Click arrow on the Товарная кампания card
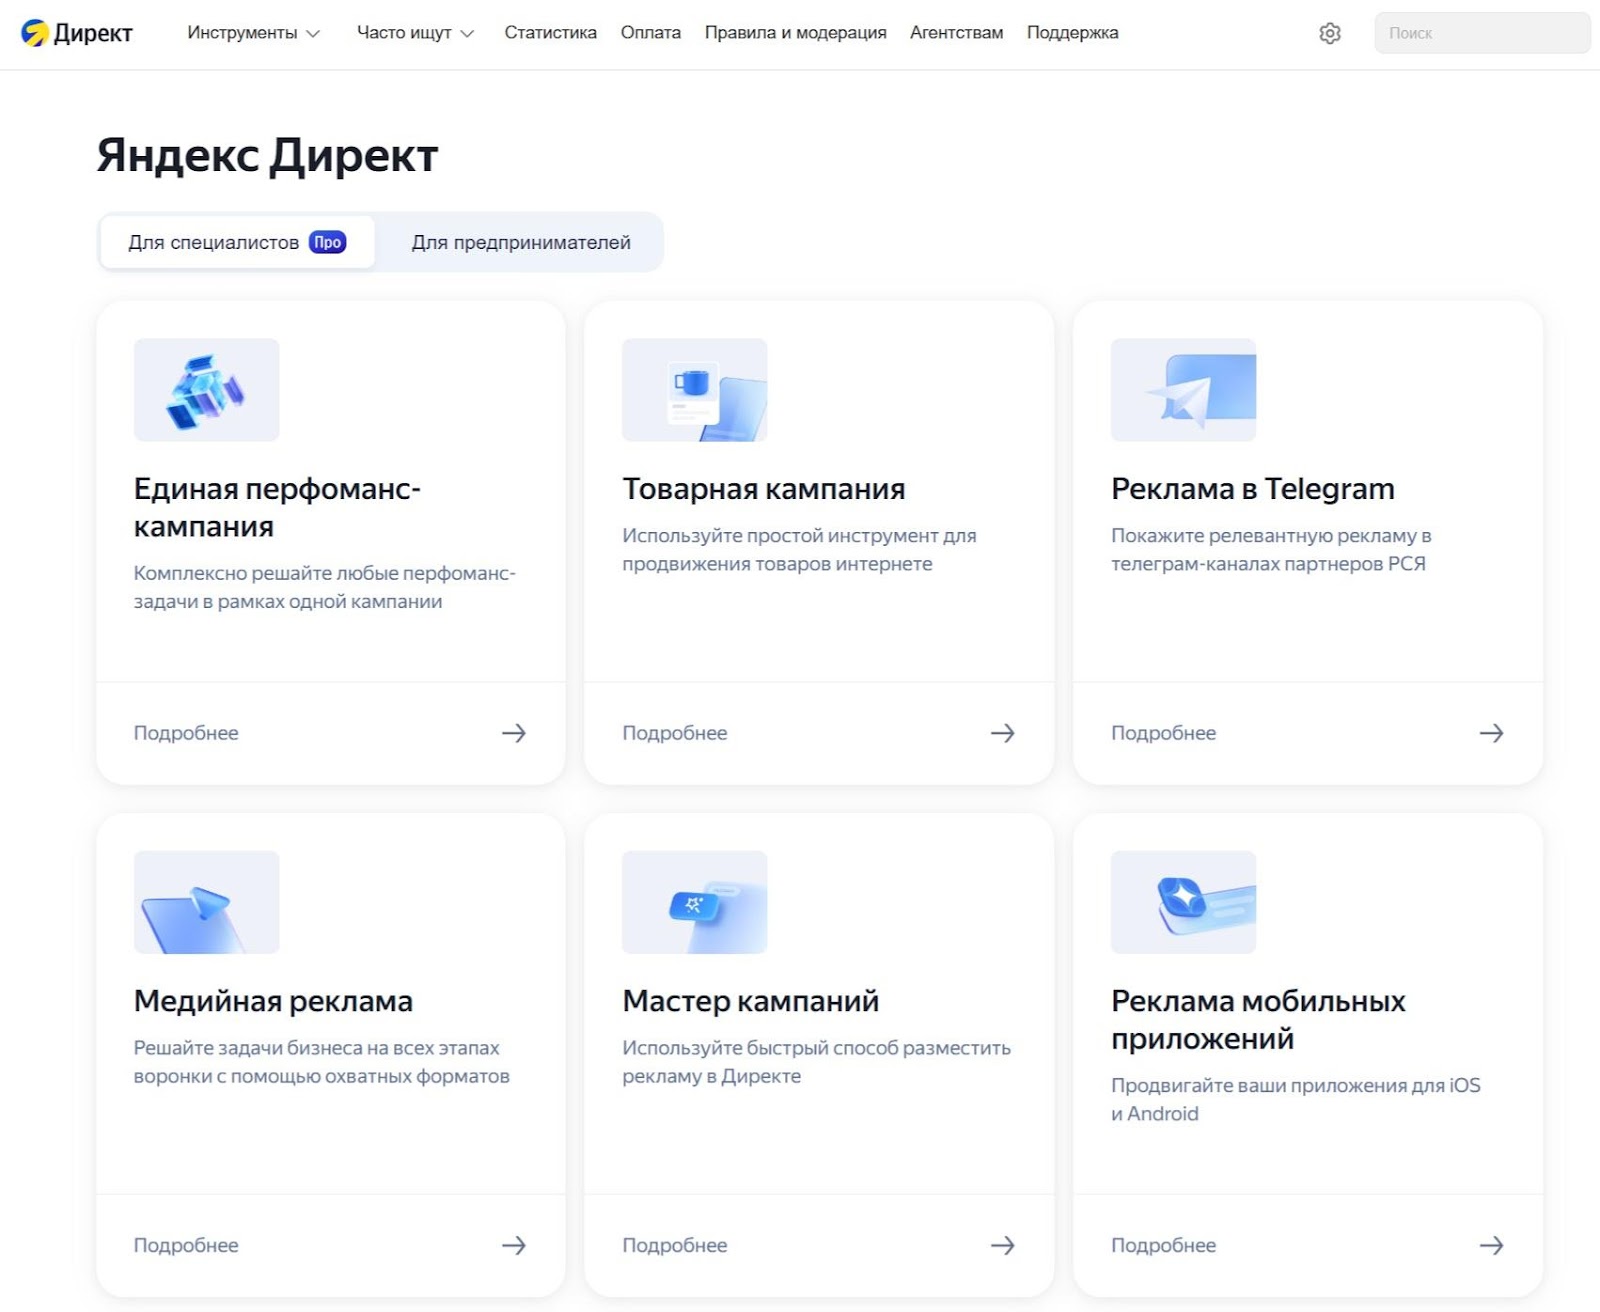 click(1002, 733)
